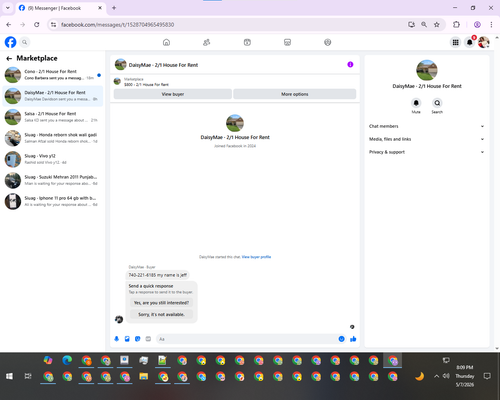Send a thumbs-up like

(x=353, y=339)
